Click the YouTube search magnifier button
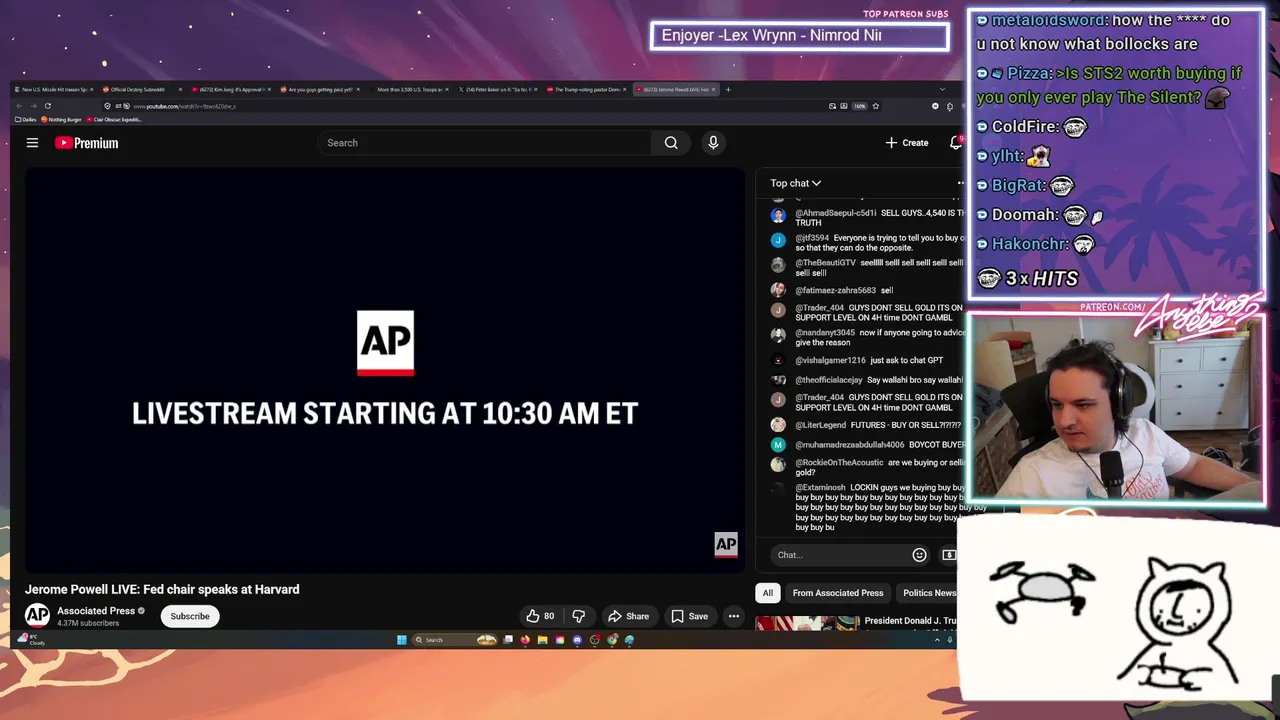 [x=671, y=143]
